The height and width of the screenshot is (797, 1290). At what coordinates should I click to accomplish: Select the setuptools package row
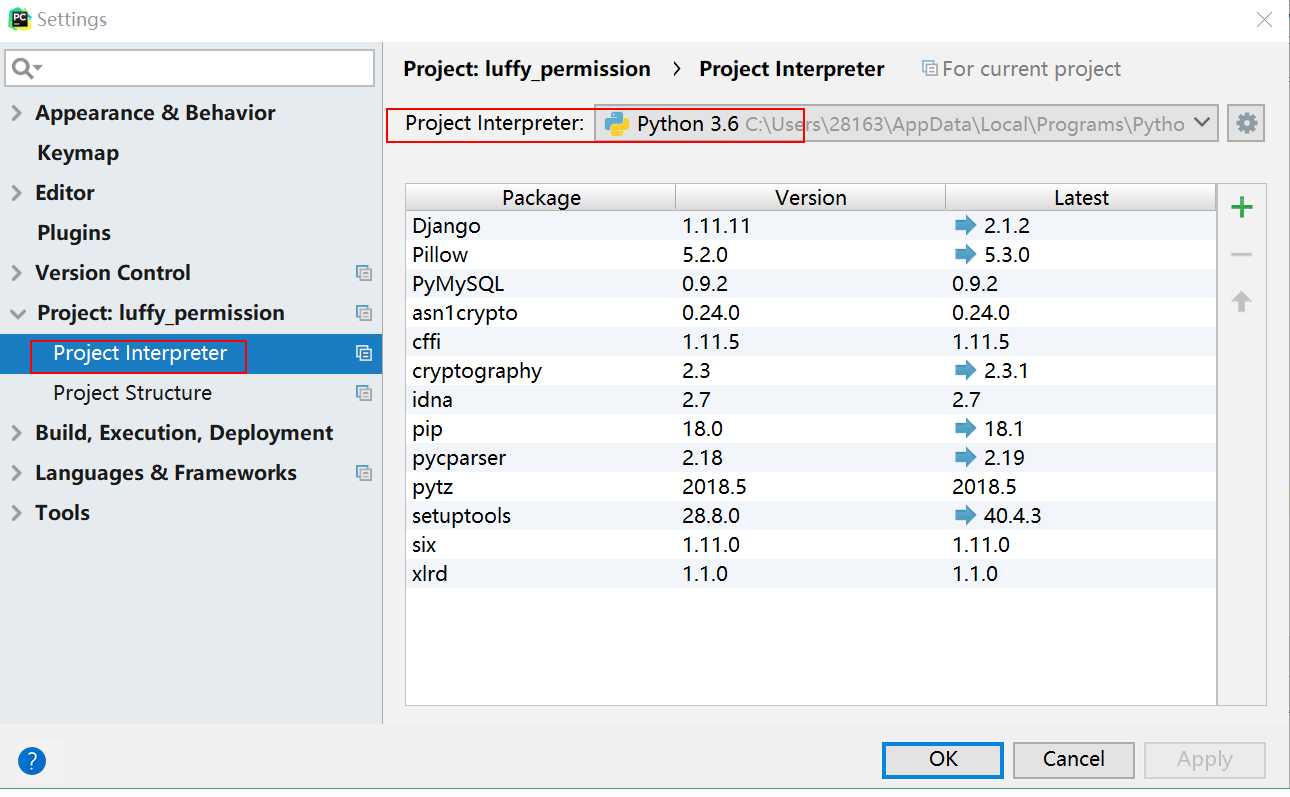coord(811,516)
